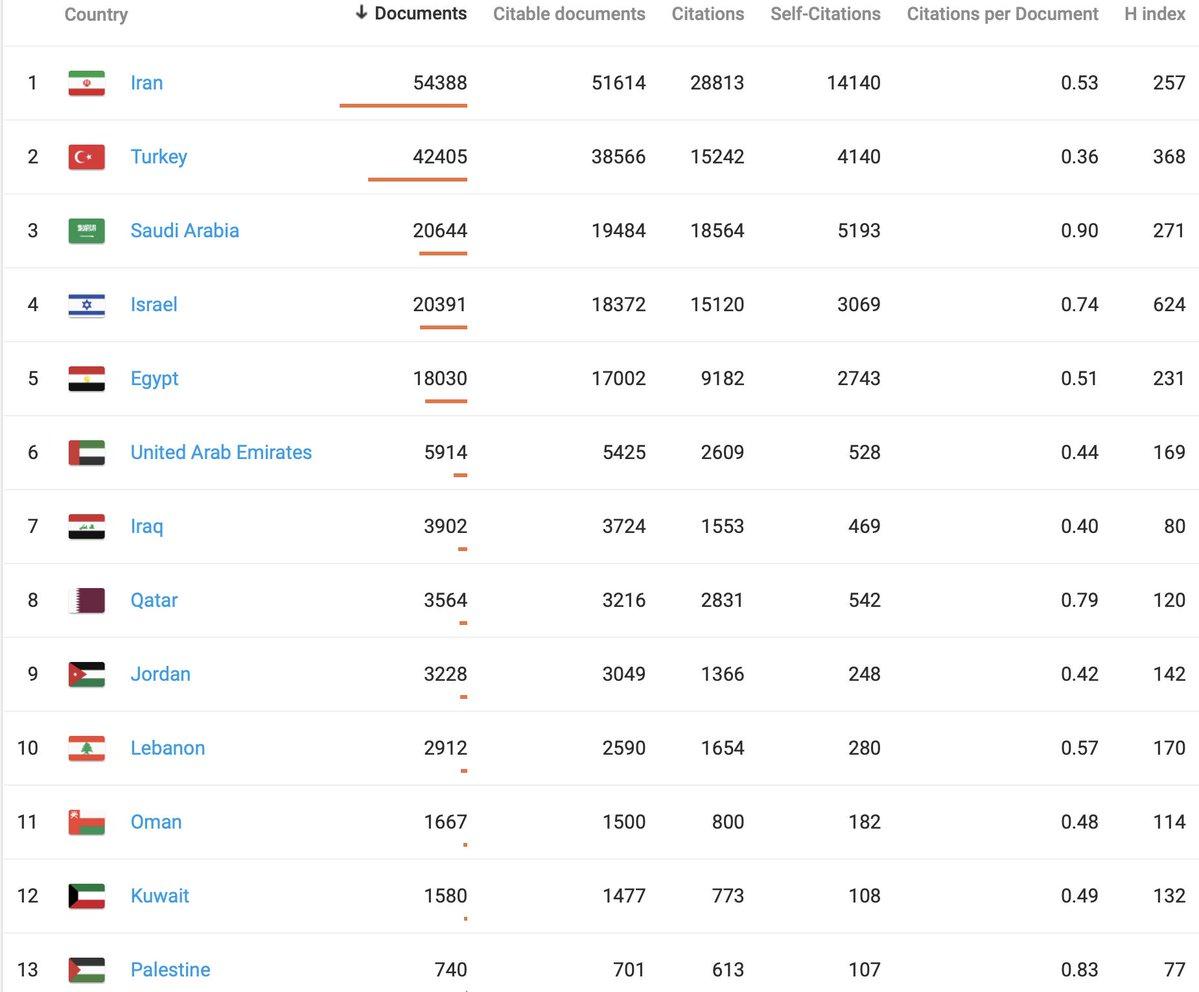Click the Egypt flag icon
Screen dimensions: 1199x992
(x=86, y=379)
